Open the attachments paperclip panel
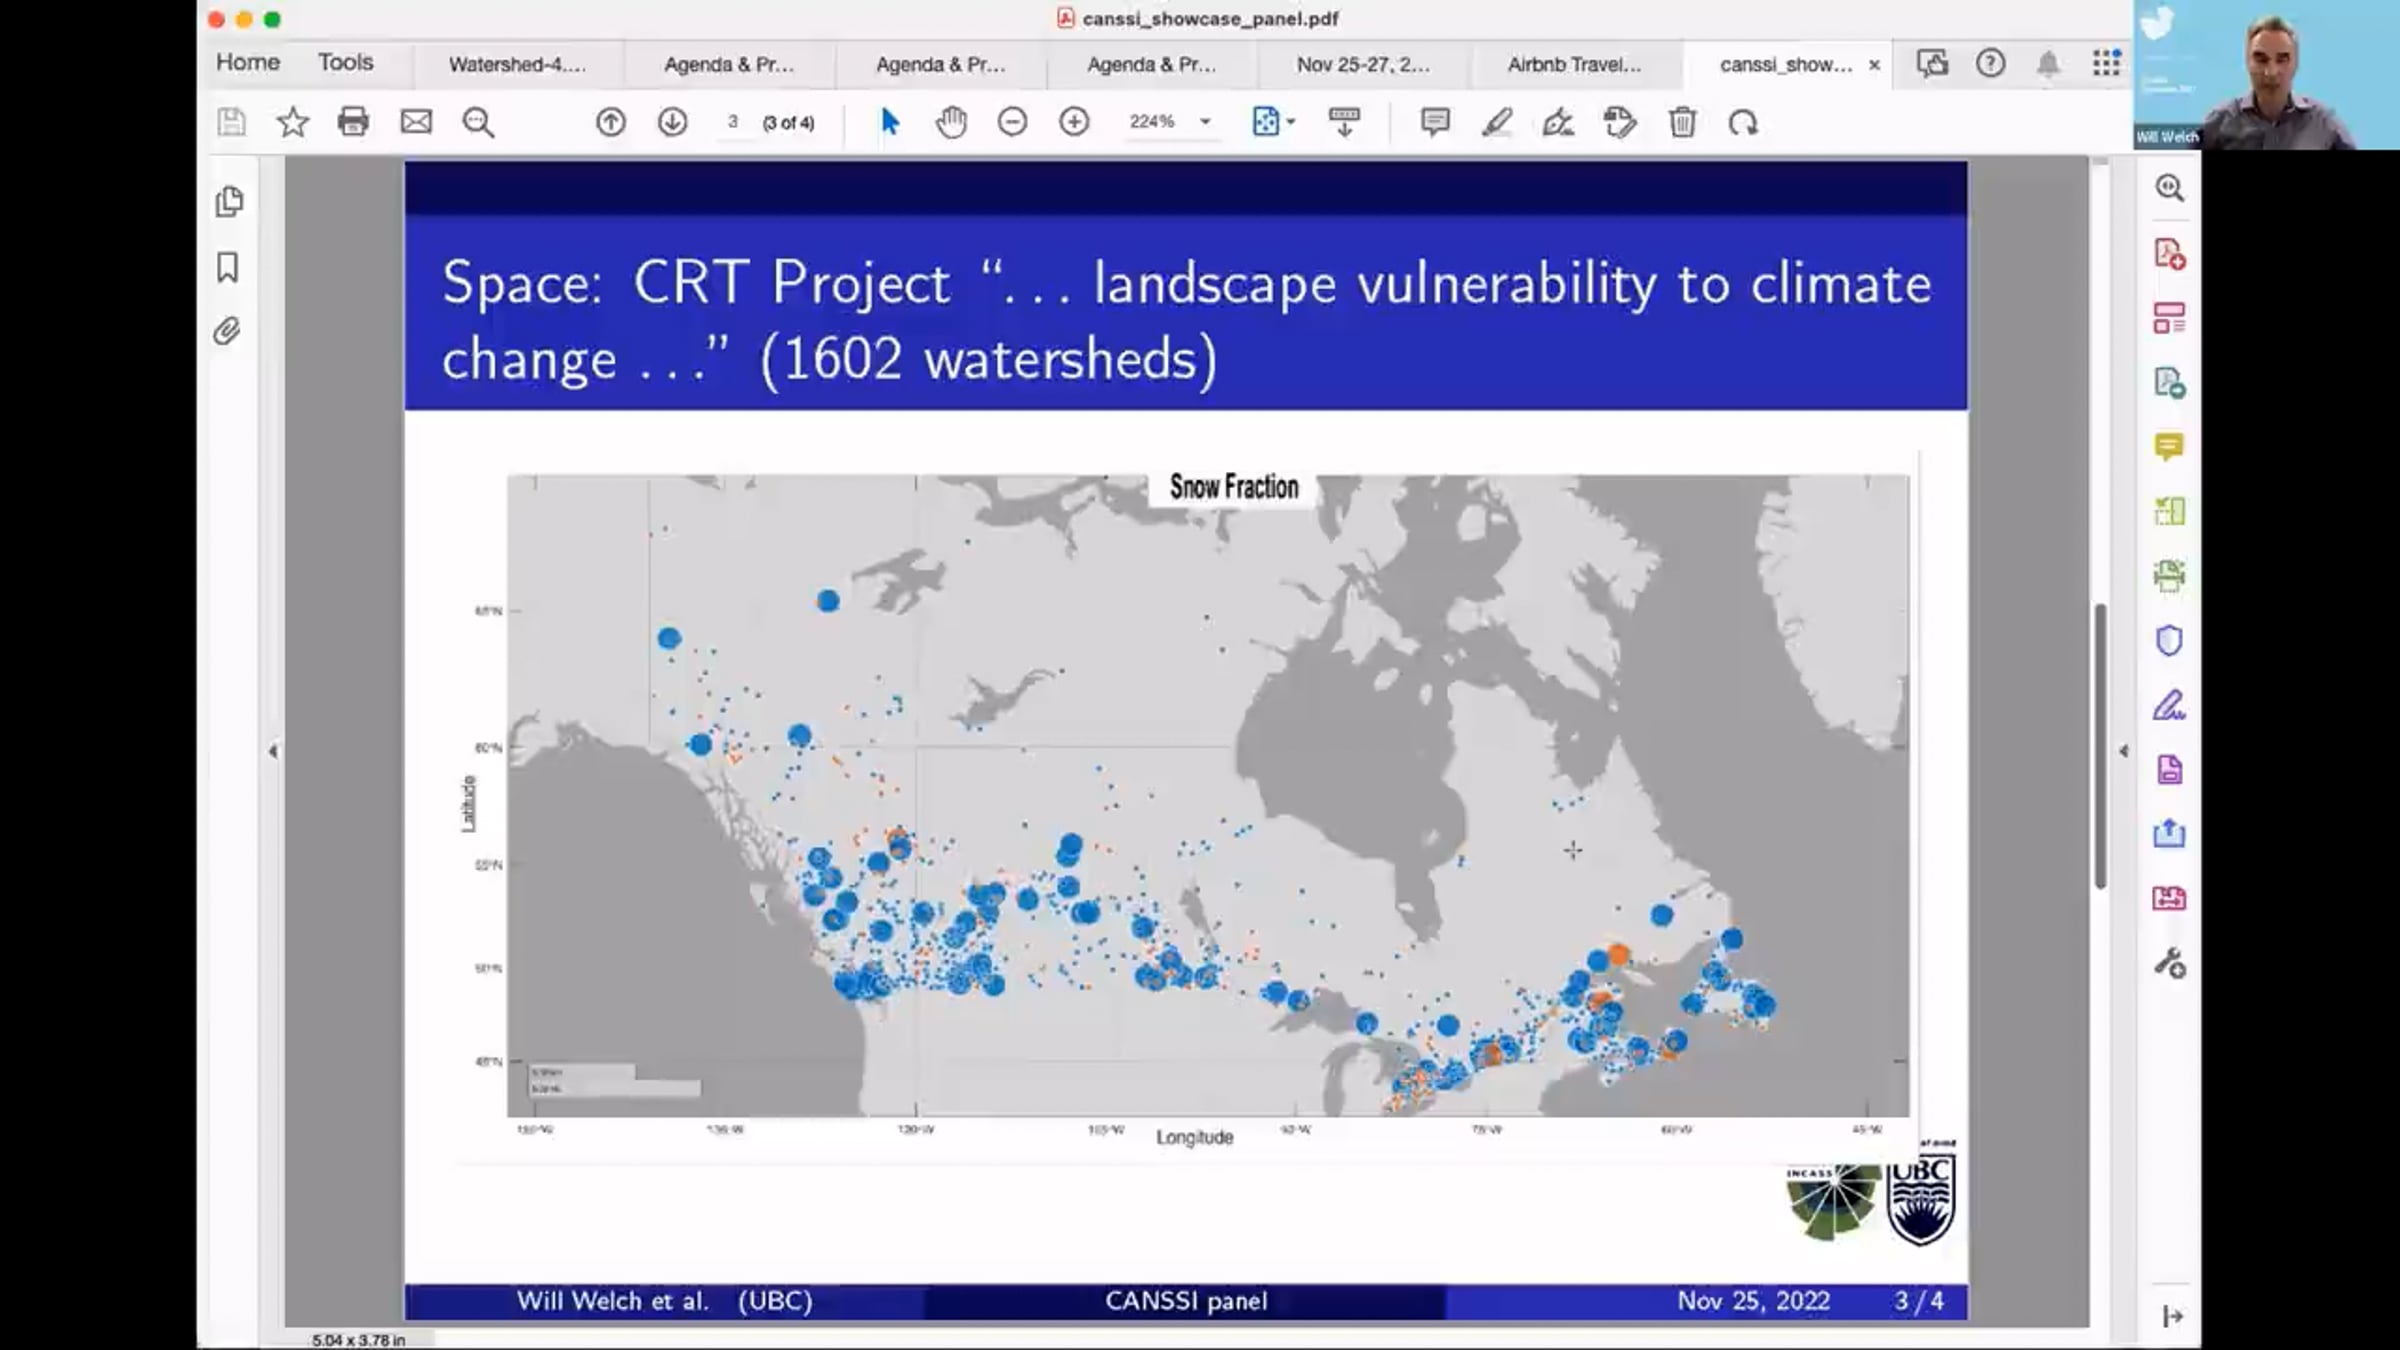Screen dimensions: 2400x1350 (x=228, y=331)
